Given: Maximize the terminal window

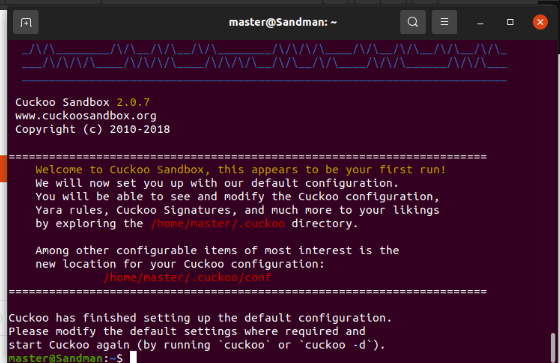Looking at the screenshot, I should click(x=510, y=22).
